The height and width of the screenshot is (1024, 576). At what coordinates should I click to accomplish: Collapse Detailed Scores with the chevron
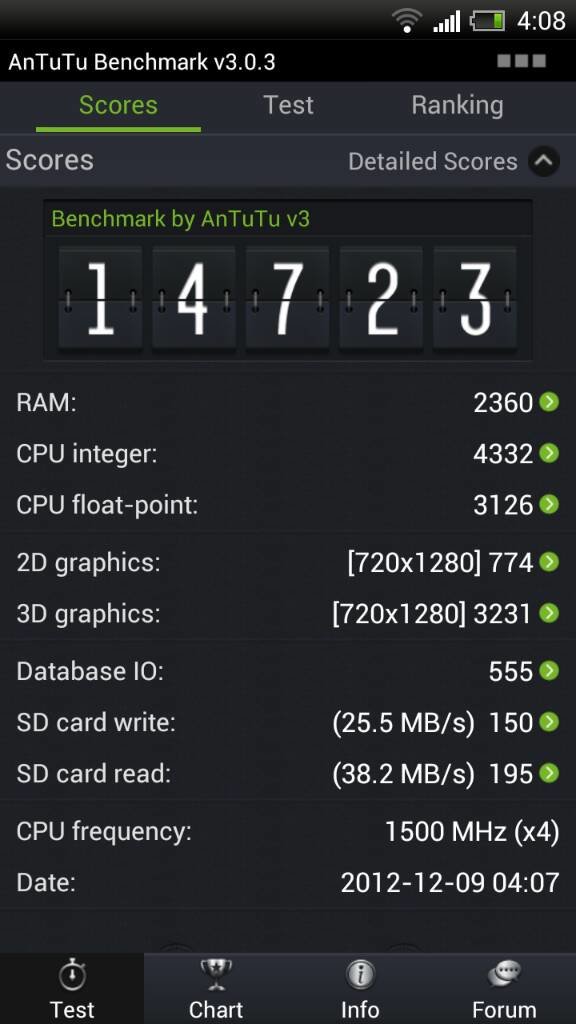click(544, 161)
